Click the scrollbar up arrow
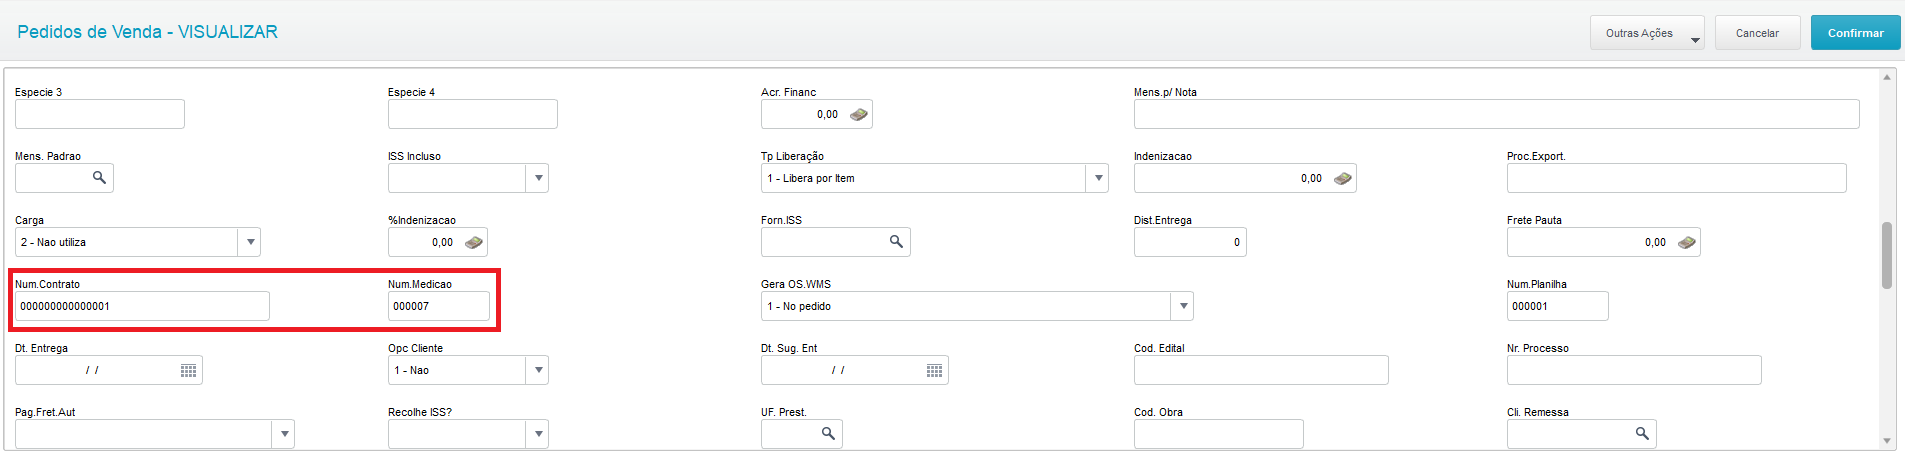Viewport: 1905px width, 456px height. [x=1887, y=77]
